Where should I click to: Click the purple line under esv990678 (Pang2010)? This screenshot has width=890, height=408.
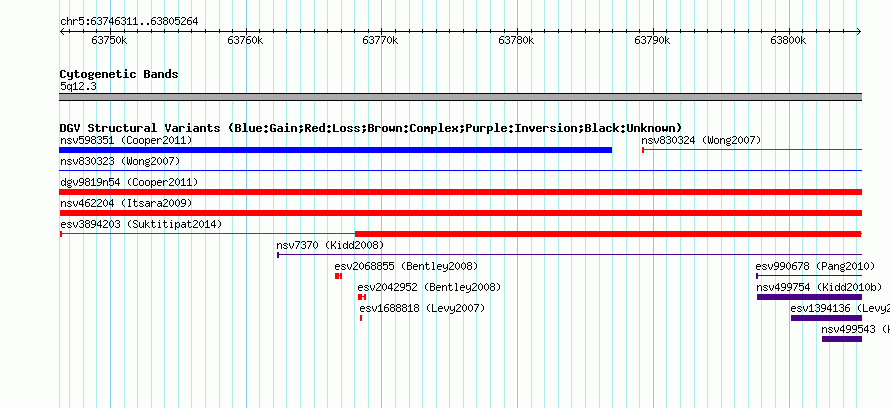point(809,276)
